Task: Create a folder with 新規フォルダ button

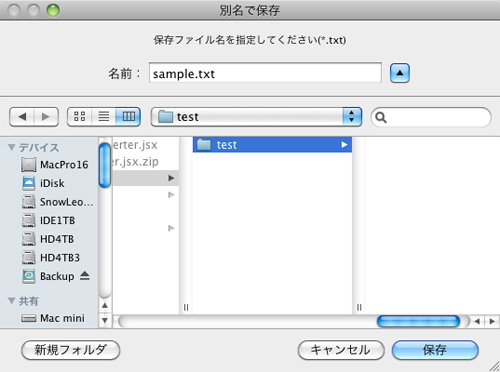Action: tap(71, 350)
